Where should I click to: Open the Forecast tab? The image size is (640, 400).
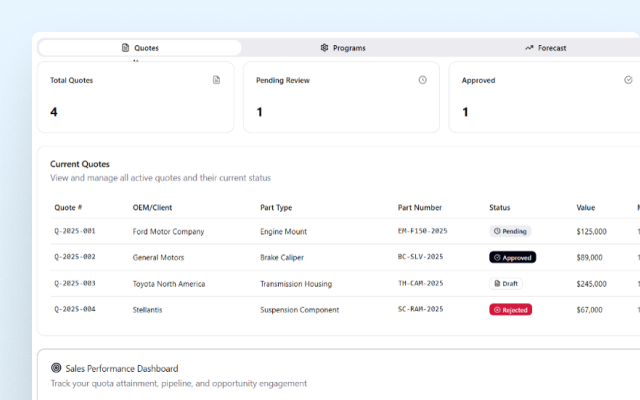(545, 48)
